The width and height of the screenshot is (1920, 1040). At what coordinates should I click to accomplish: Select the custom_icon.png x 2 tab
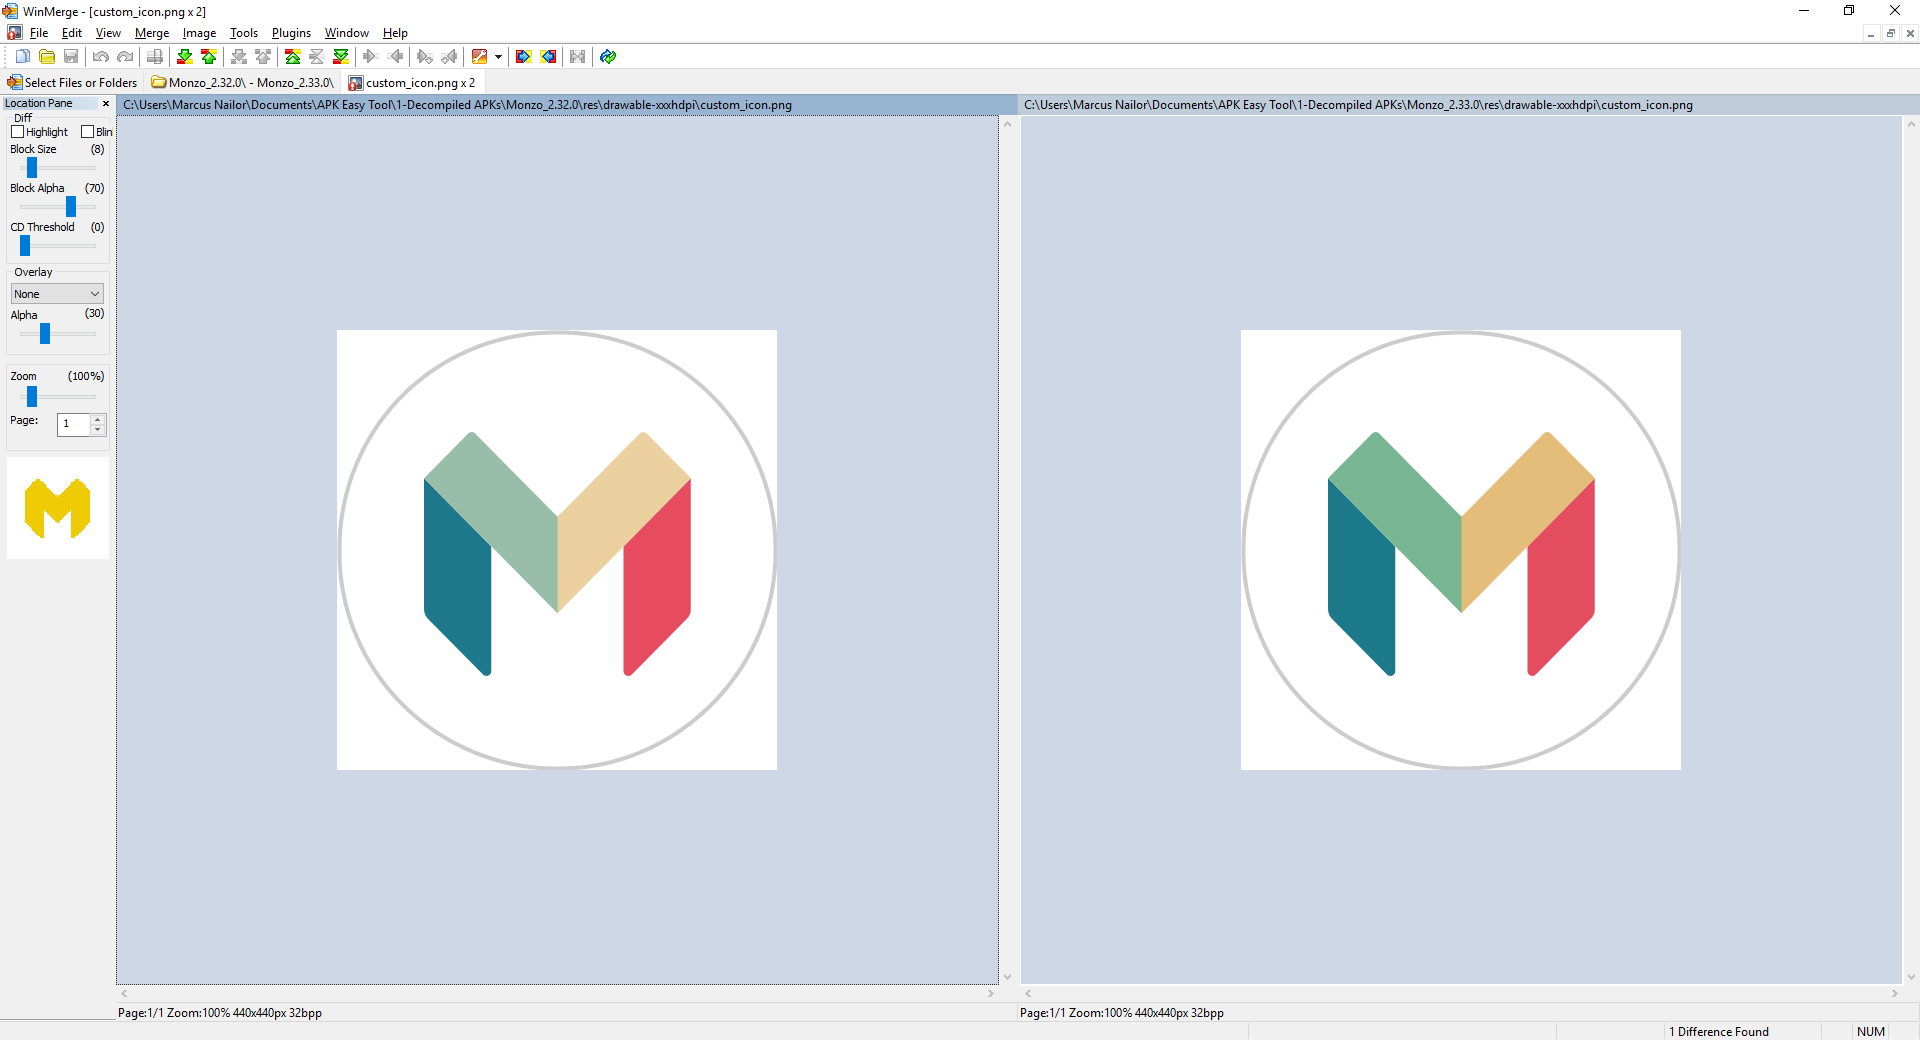(412, 83)
